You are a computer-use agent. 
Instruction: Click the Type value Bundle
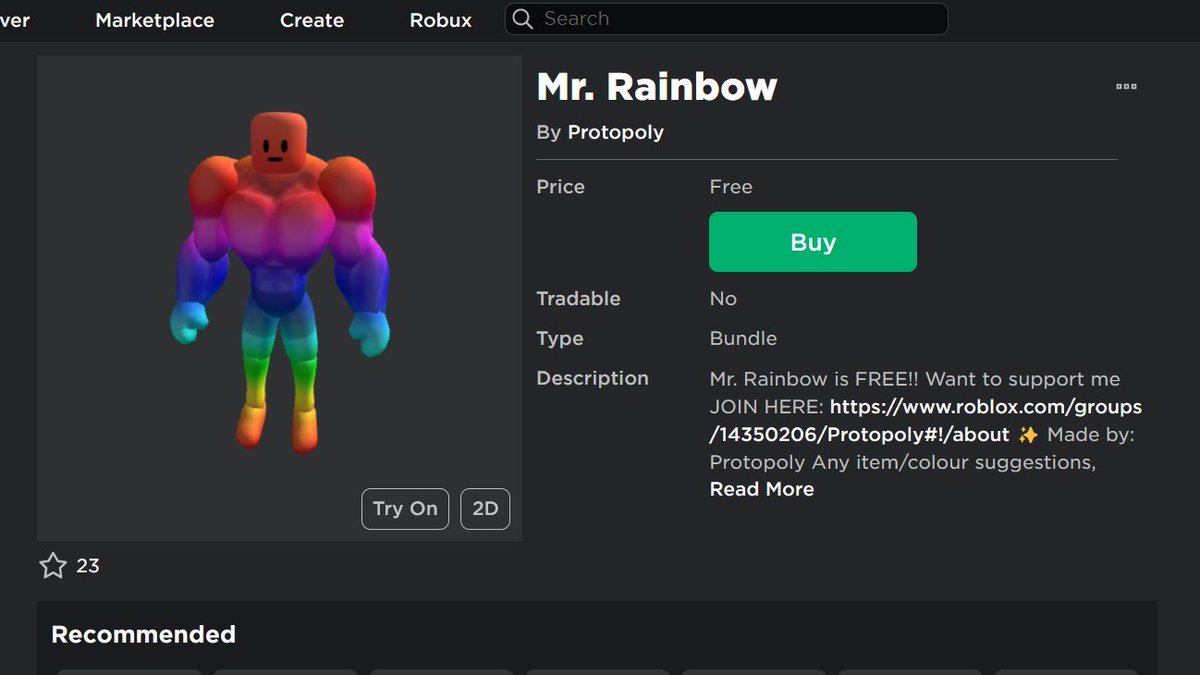pyautogui.click(x=743, y=339)
